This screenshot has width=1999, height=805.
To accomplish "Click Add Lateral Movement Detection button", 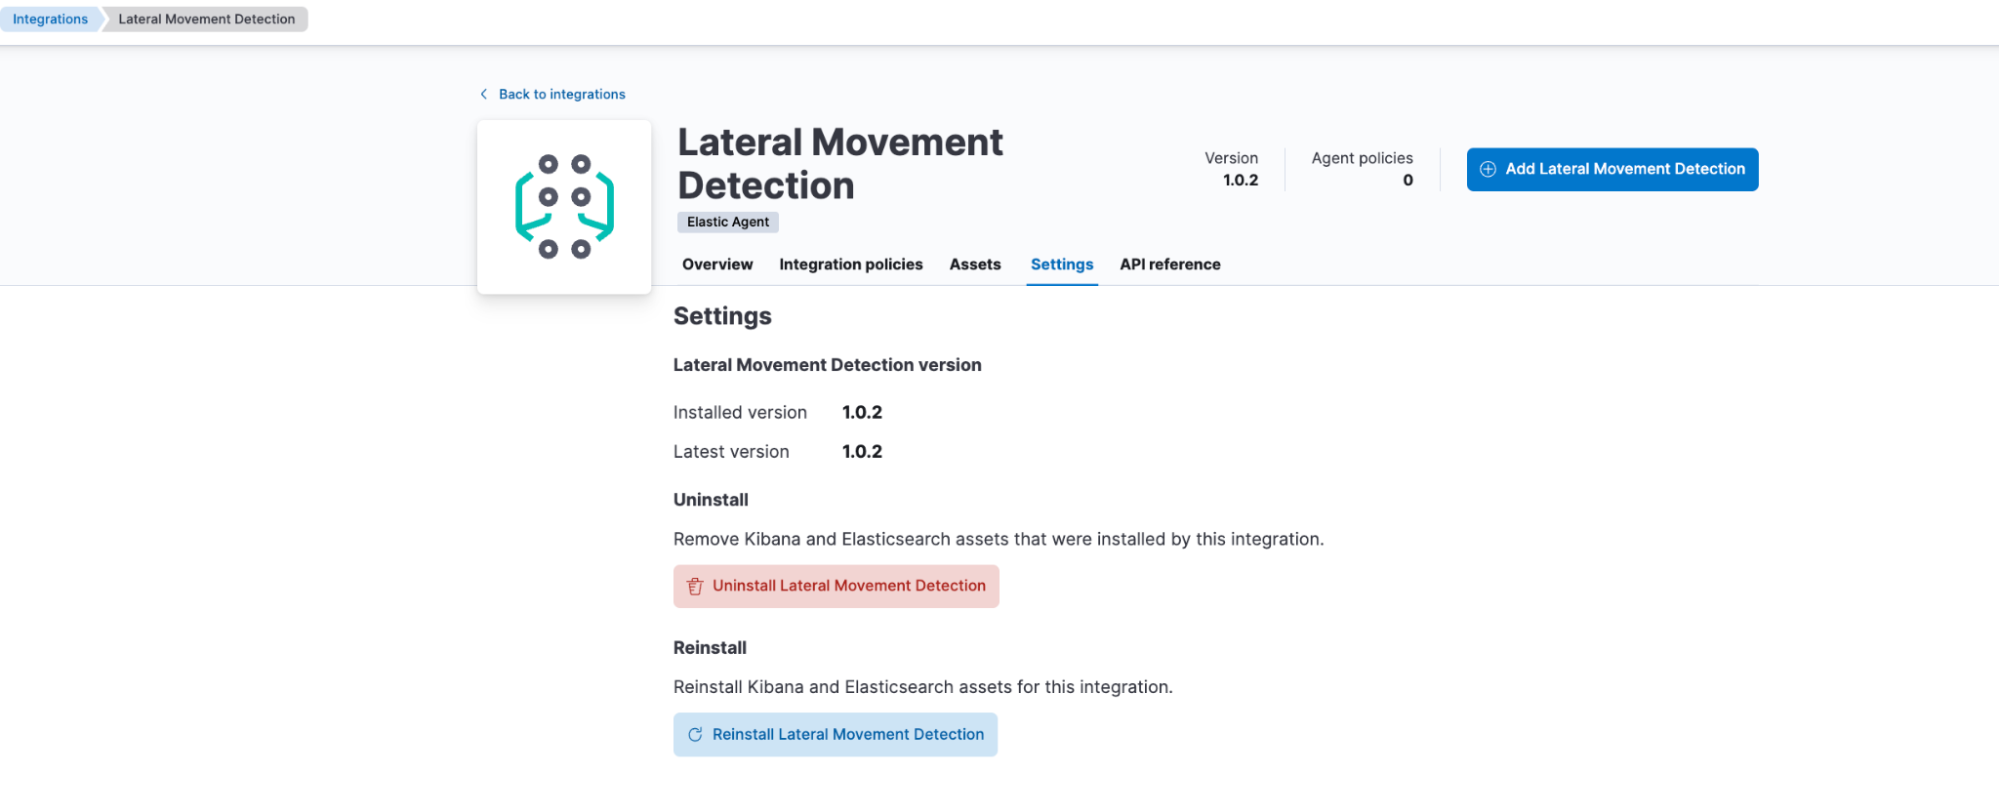I will pyautogui.click(x=1612, y=169).
